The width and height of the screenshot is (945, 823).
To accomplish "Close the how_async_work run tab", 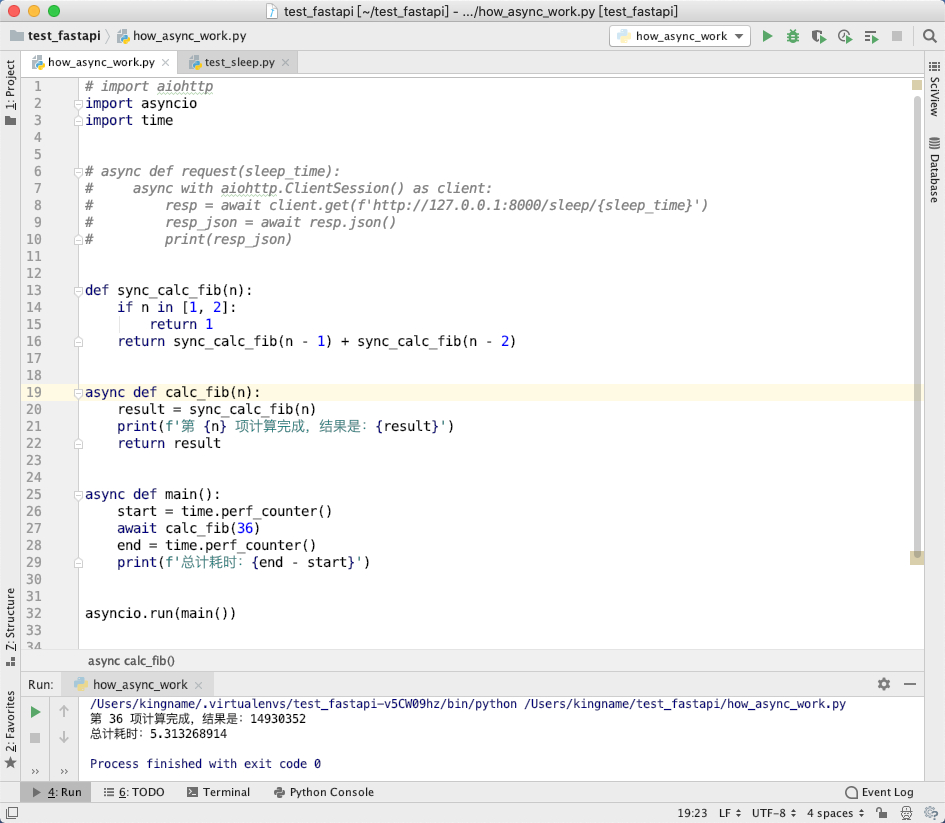I will pos(198,685).
